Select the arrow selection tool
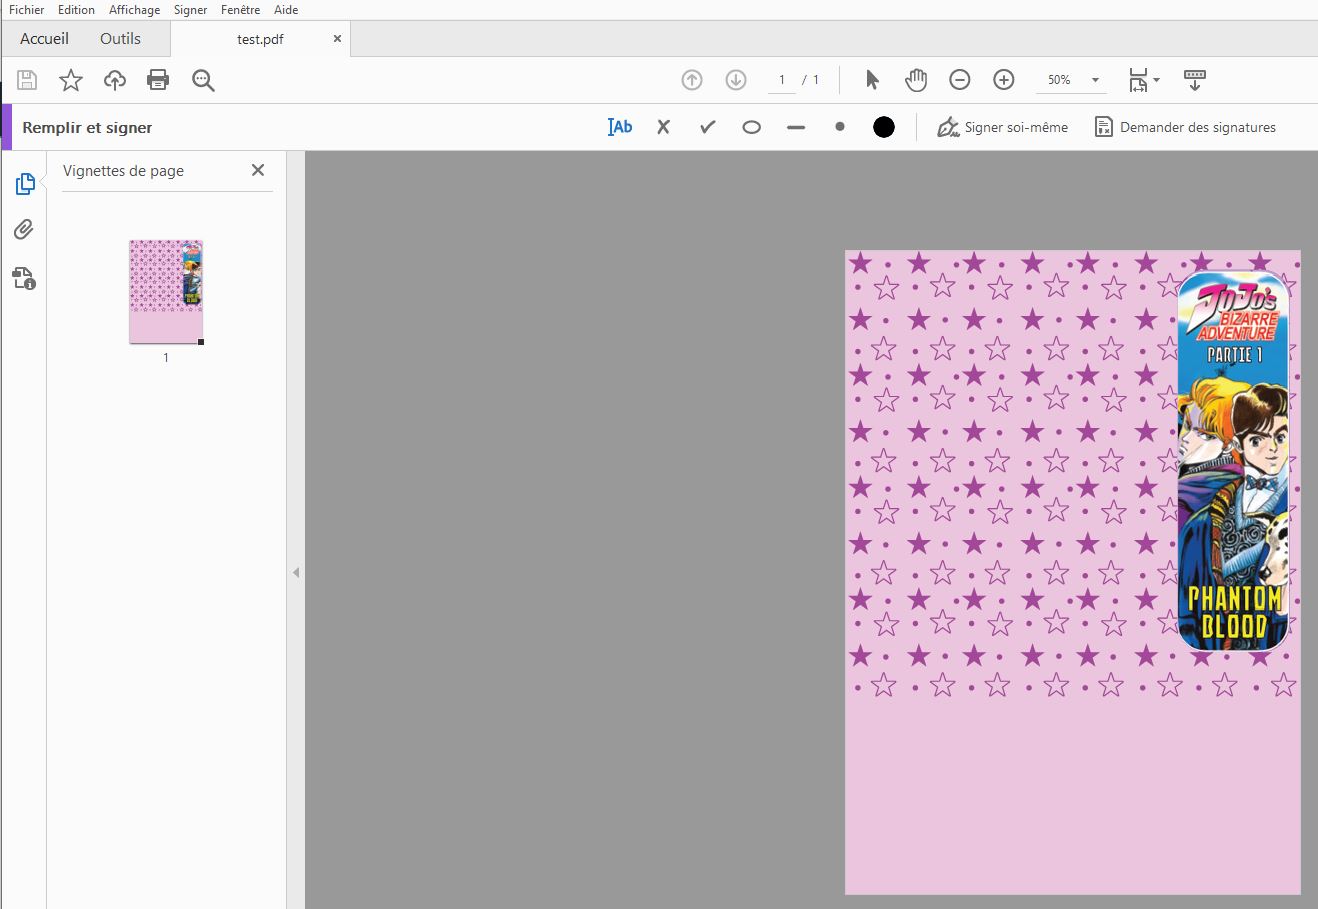 (x=872, y=80)
